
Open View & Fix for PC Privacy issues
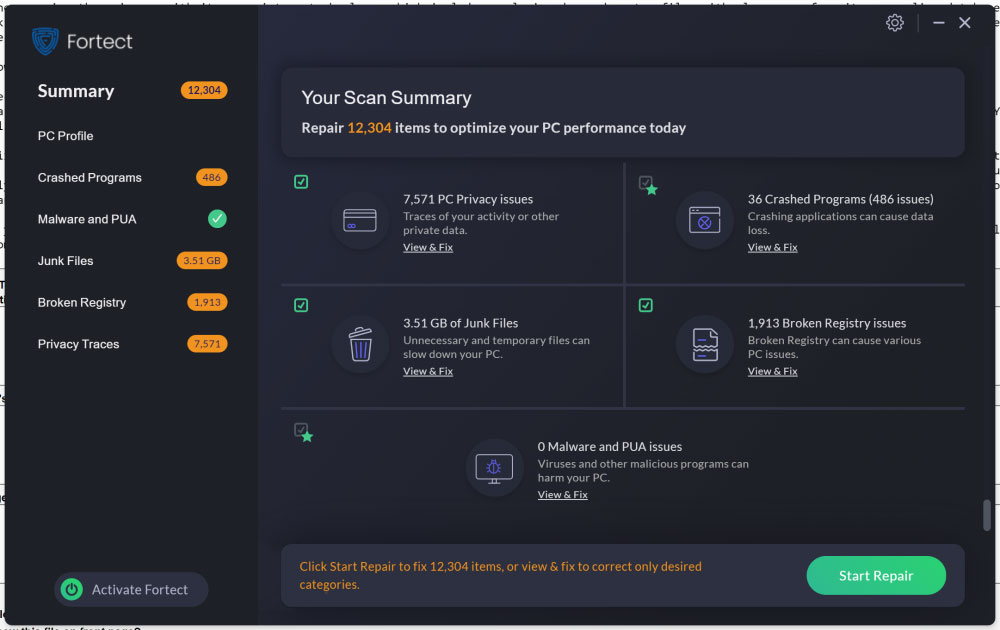click(428, 247)
